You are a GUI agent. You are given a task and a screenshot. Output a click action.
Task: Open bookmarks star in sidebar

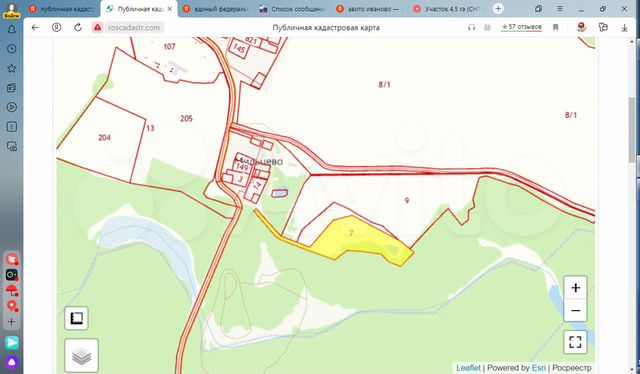[11, 68]
